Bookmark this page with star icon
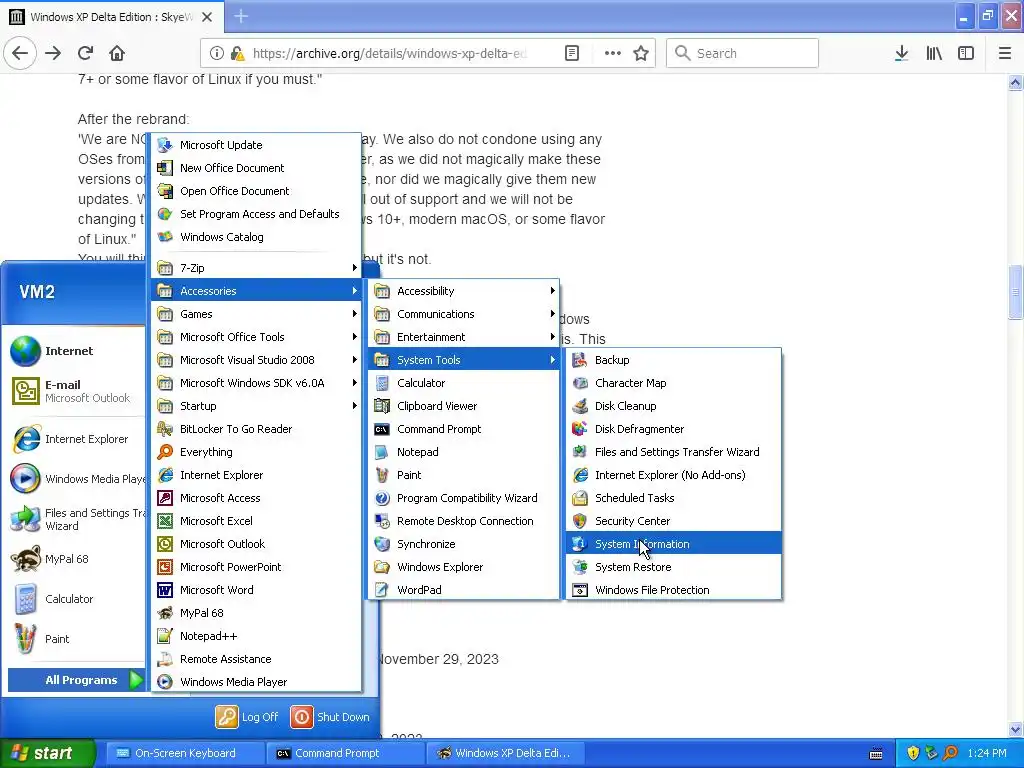 point(641,53)
